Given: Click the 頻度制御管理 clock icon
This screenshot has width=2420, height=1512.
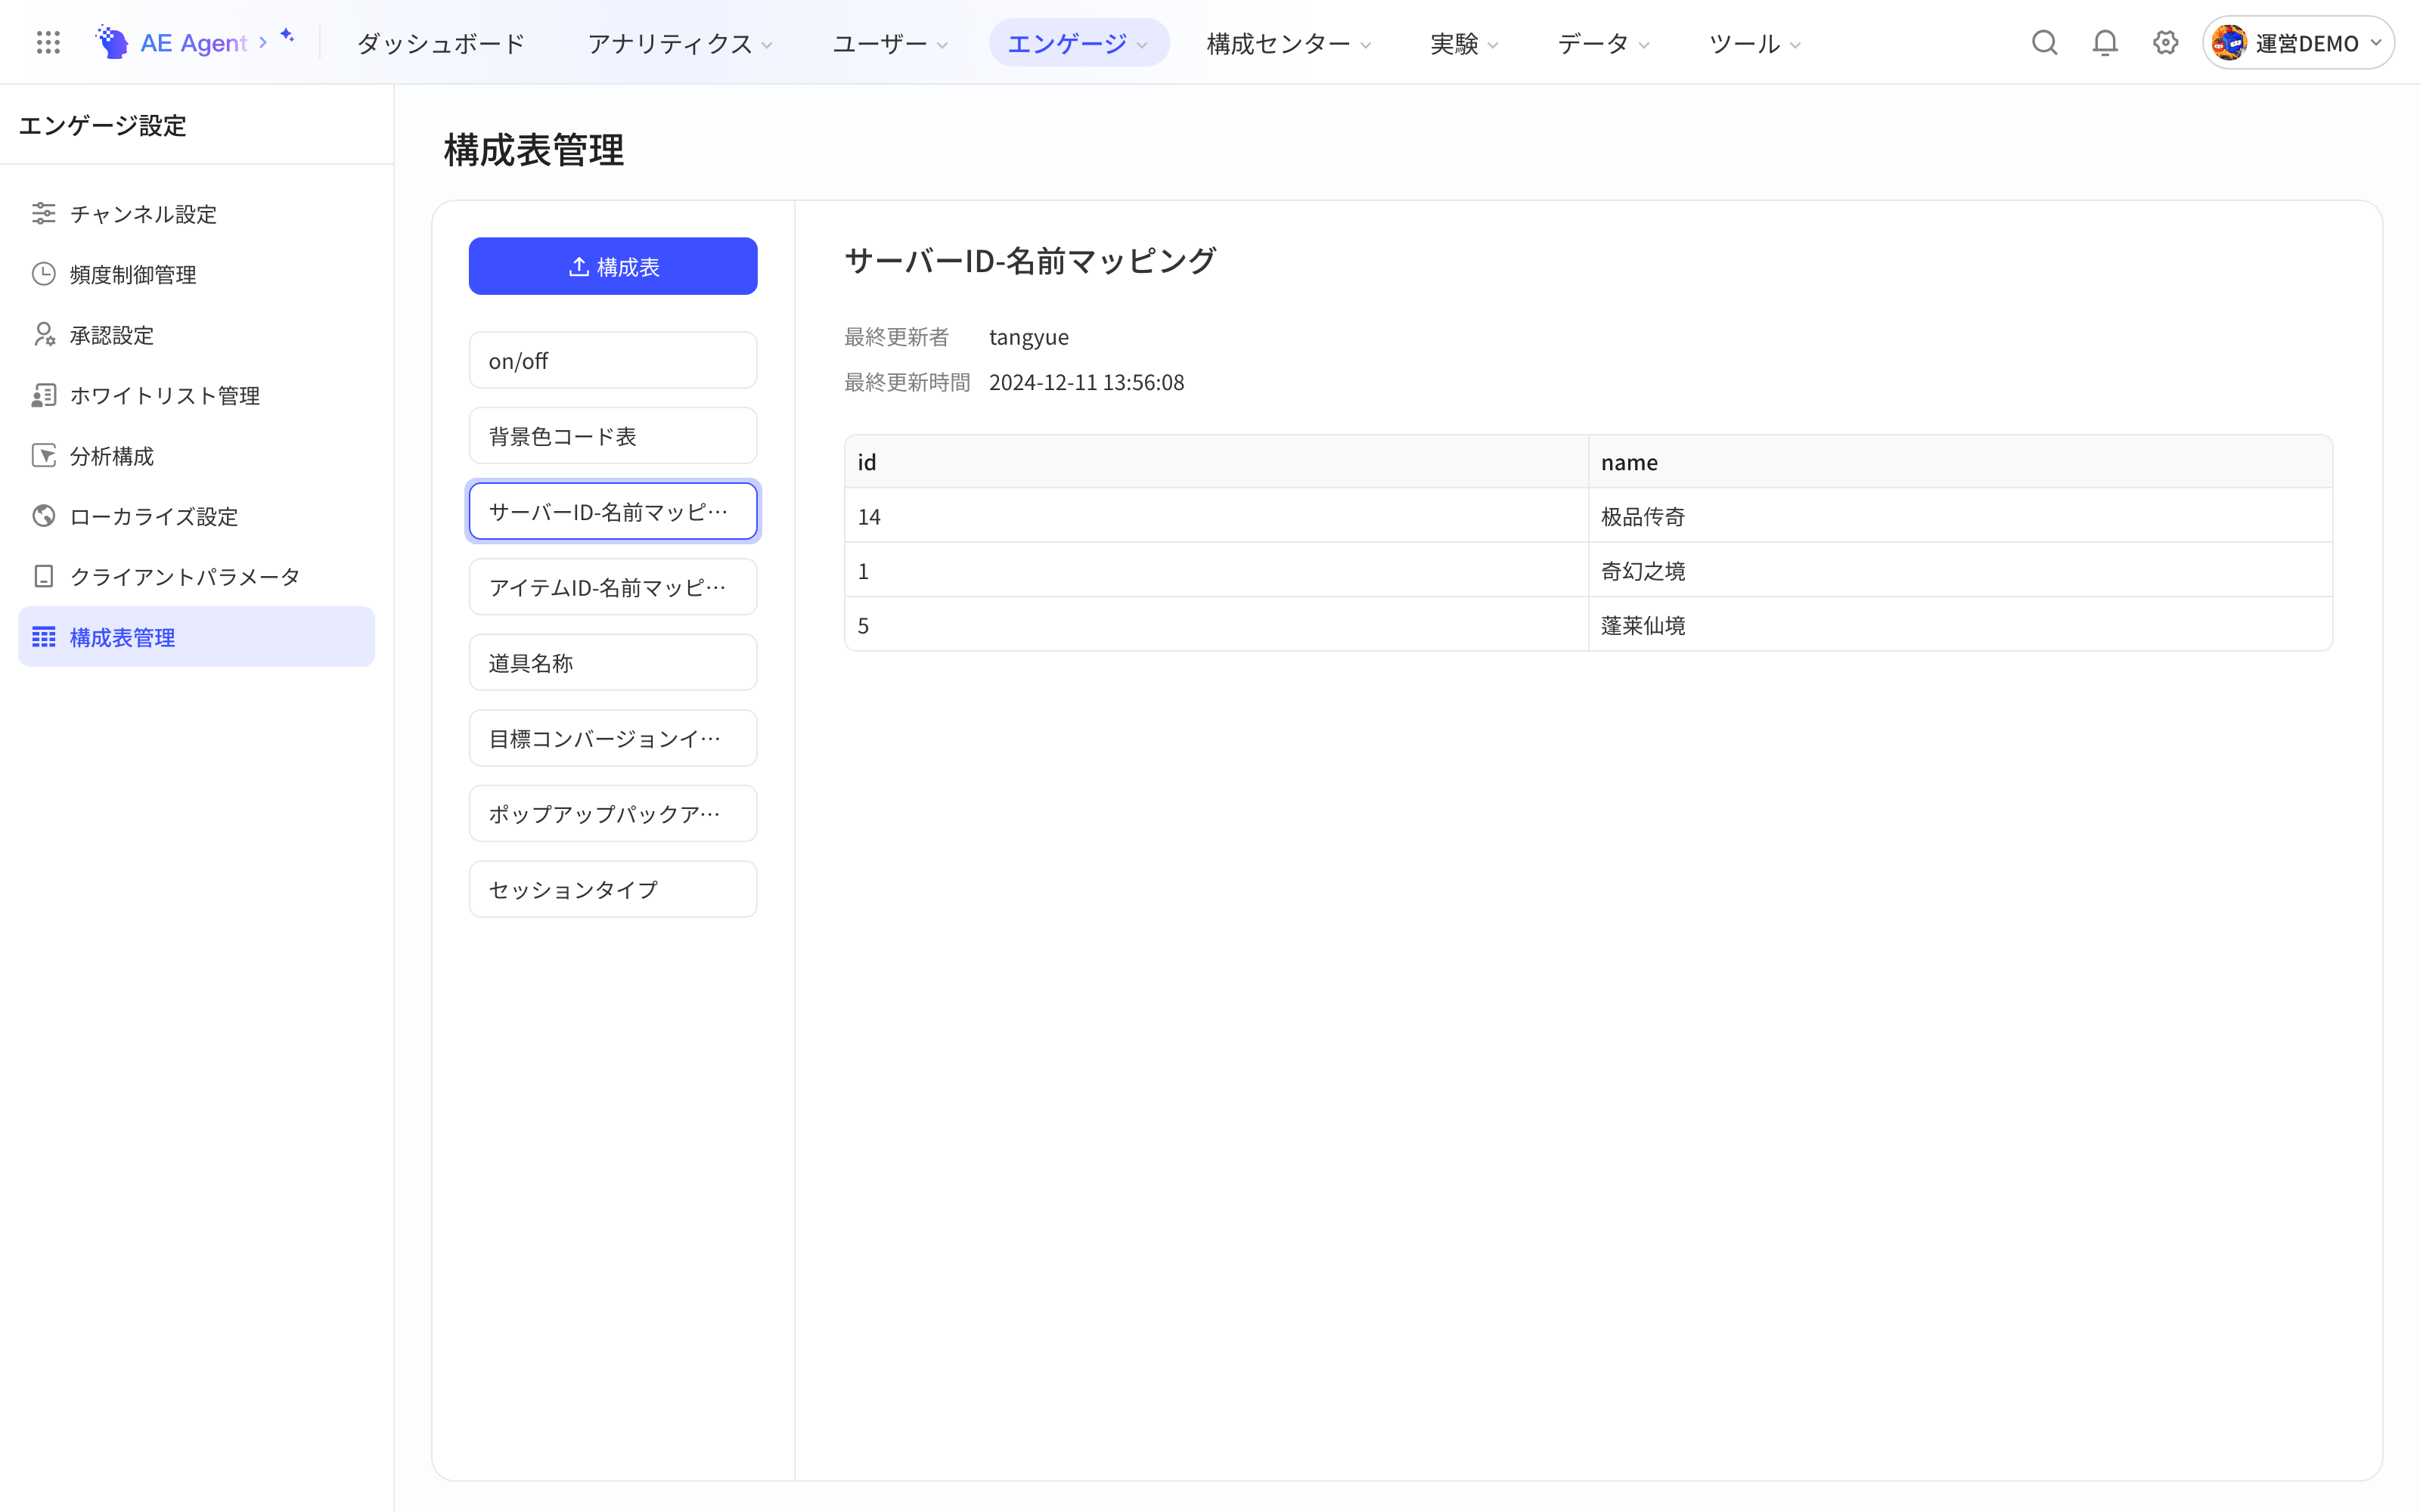Looking at the screenshot, I should [x=44, y=274].
